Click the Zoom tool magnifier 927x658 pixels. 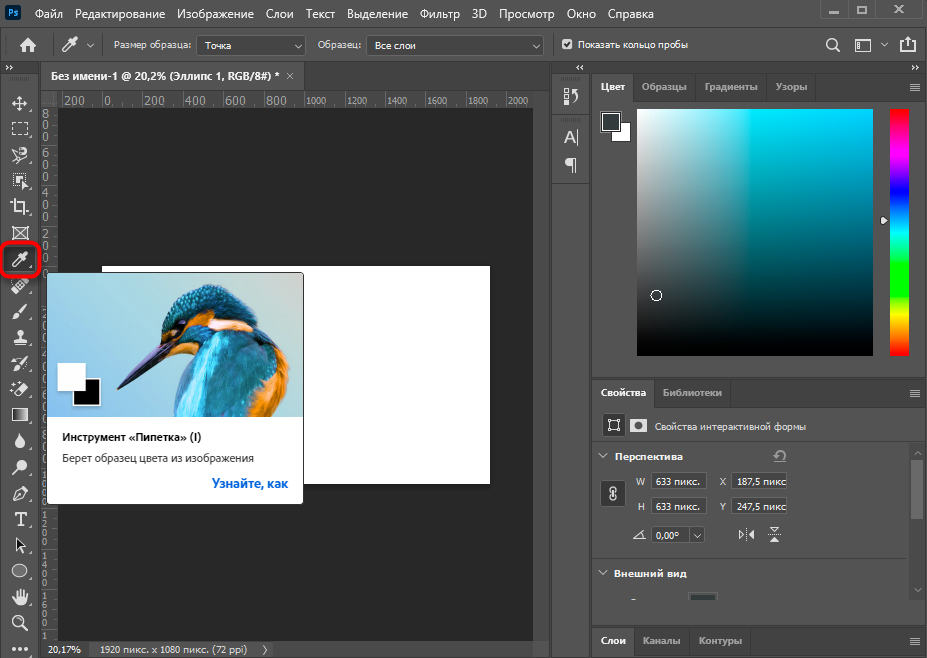click(x=19, y=623)
